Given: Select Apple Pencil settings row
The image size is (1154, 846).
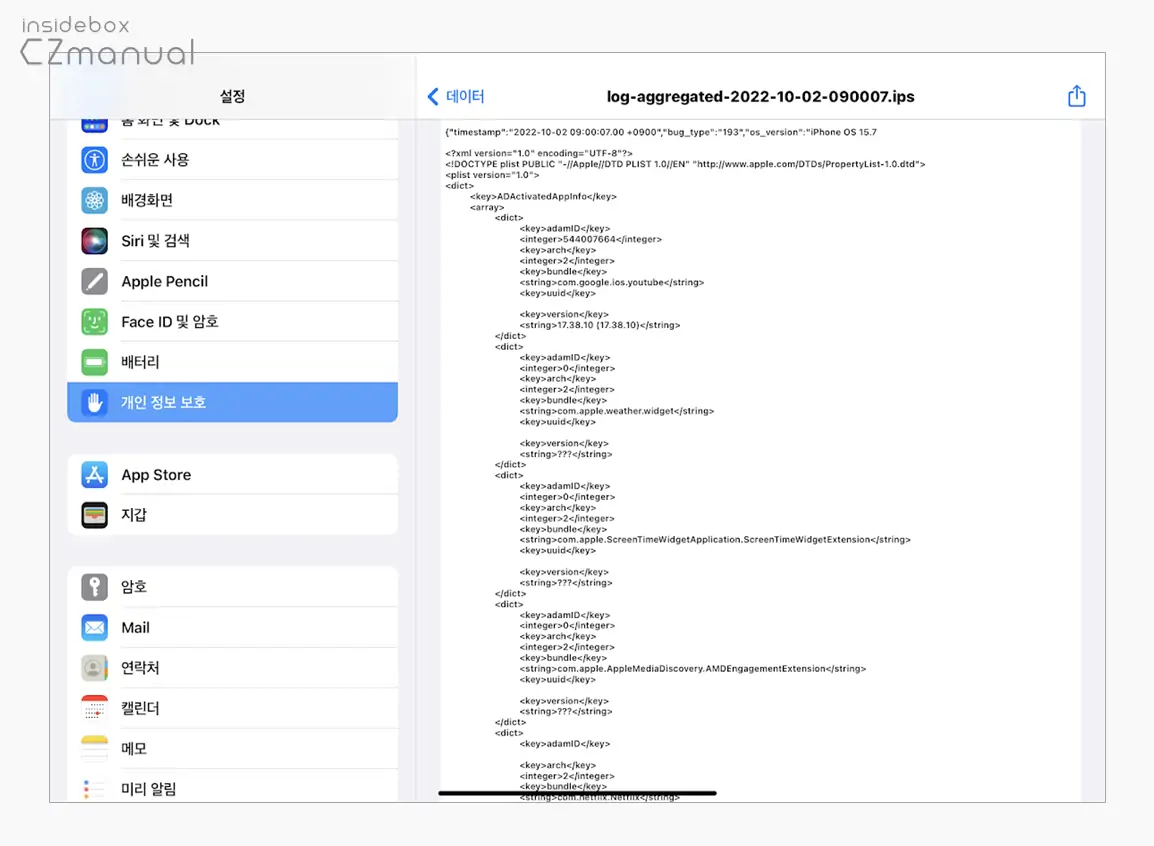Looking at the screenshot, I should pos(233,281).
